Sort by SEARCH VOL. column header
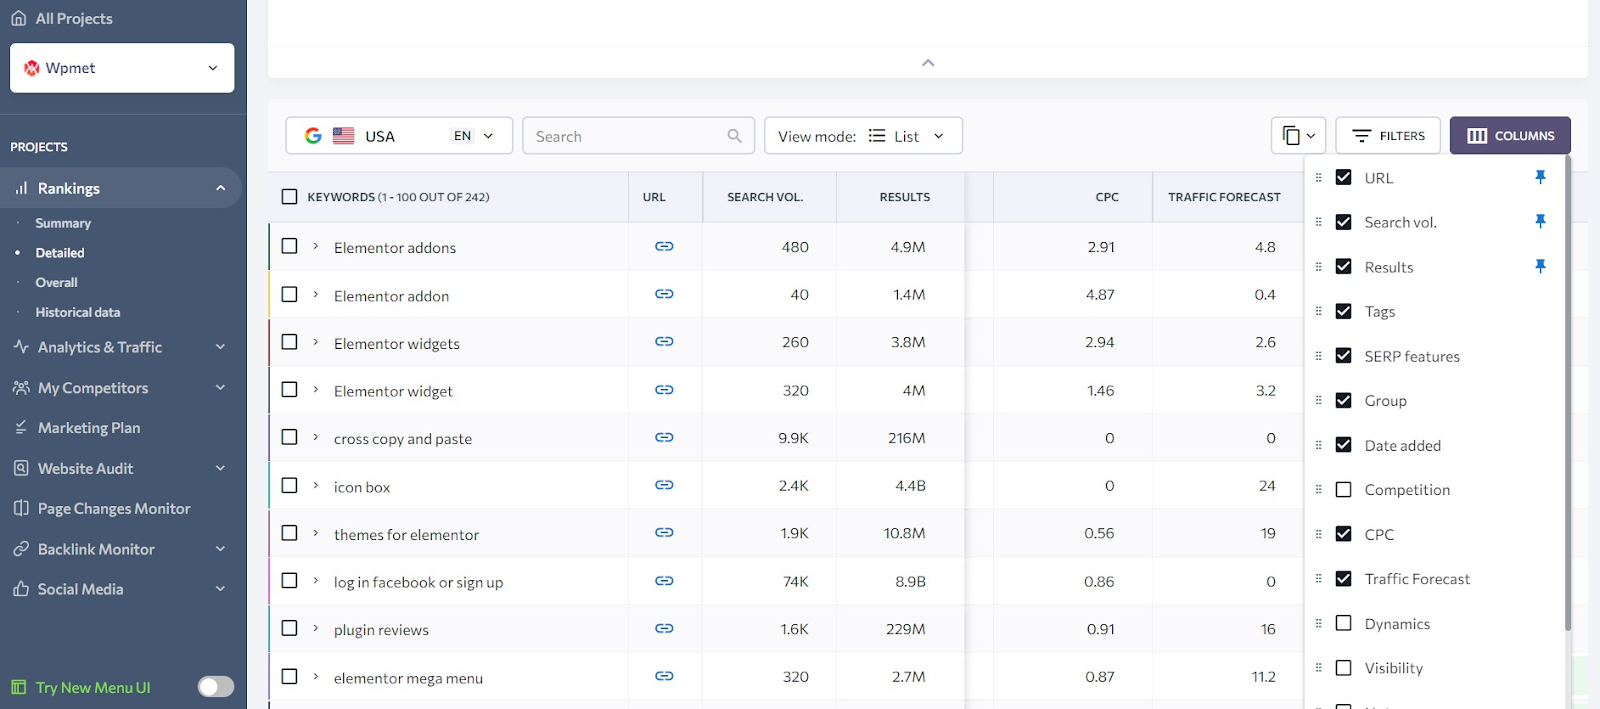The height and width of the screenshot is (709, 1600). (765, 197)
